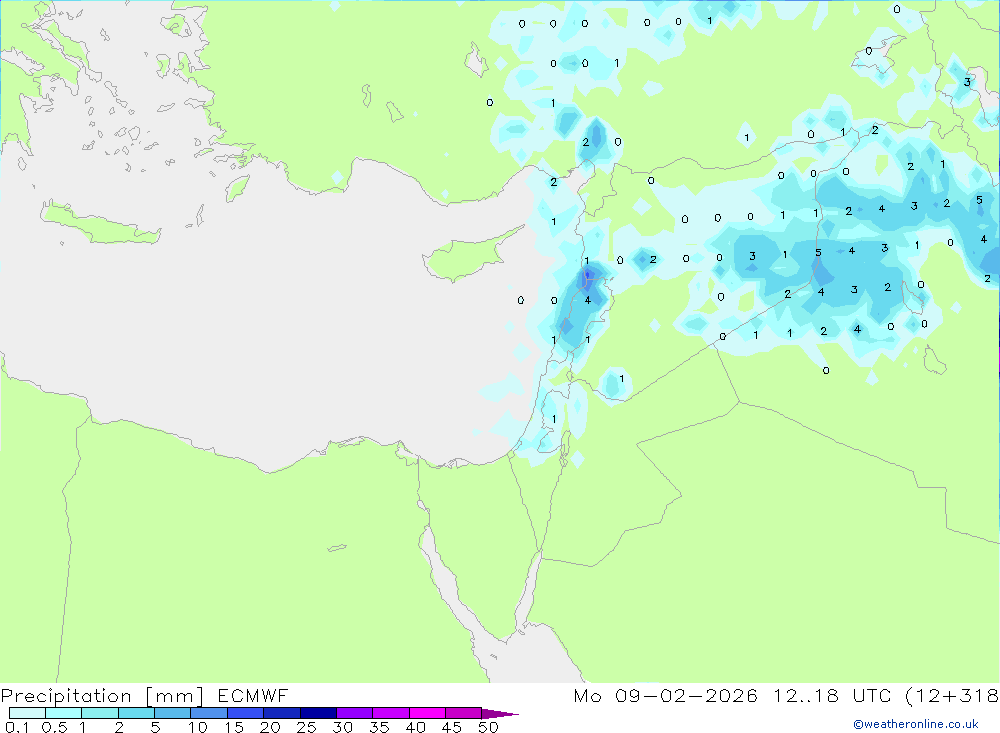Image resolution: width=1000 pixels, height=733 pixels.
Task: Pick the 15–20 mm legend color box
Action: click(x=245, y=713)
